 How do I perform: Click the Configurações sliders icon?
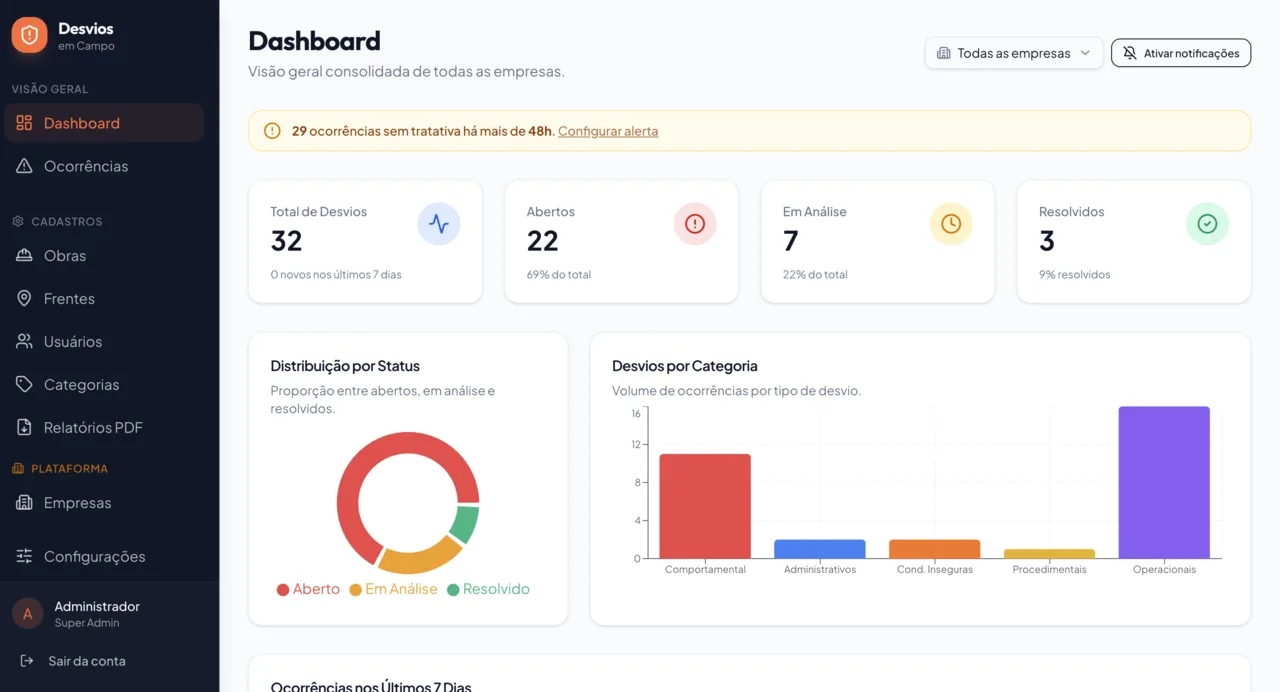(24, 556)
